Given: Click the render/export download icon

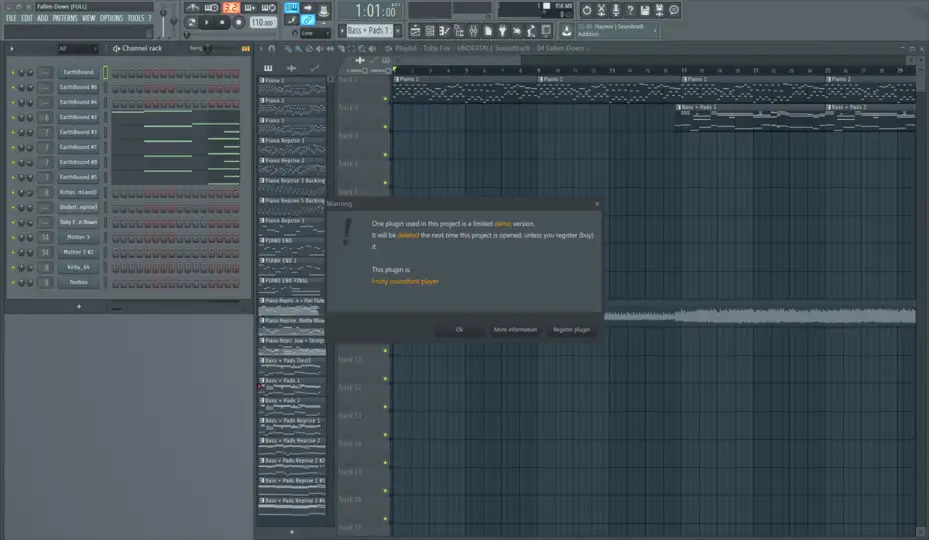Looking at the screenshot, I should [566, 31].
